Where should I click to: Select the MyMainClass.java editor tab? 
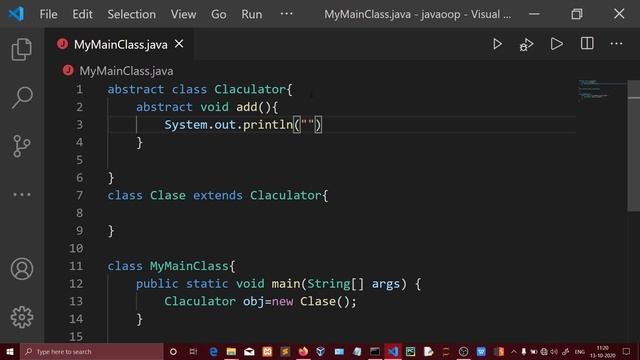pos(120,44)
